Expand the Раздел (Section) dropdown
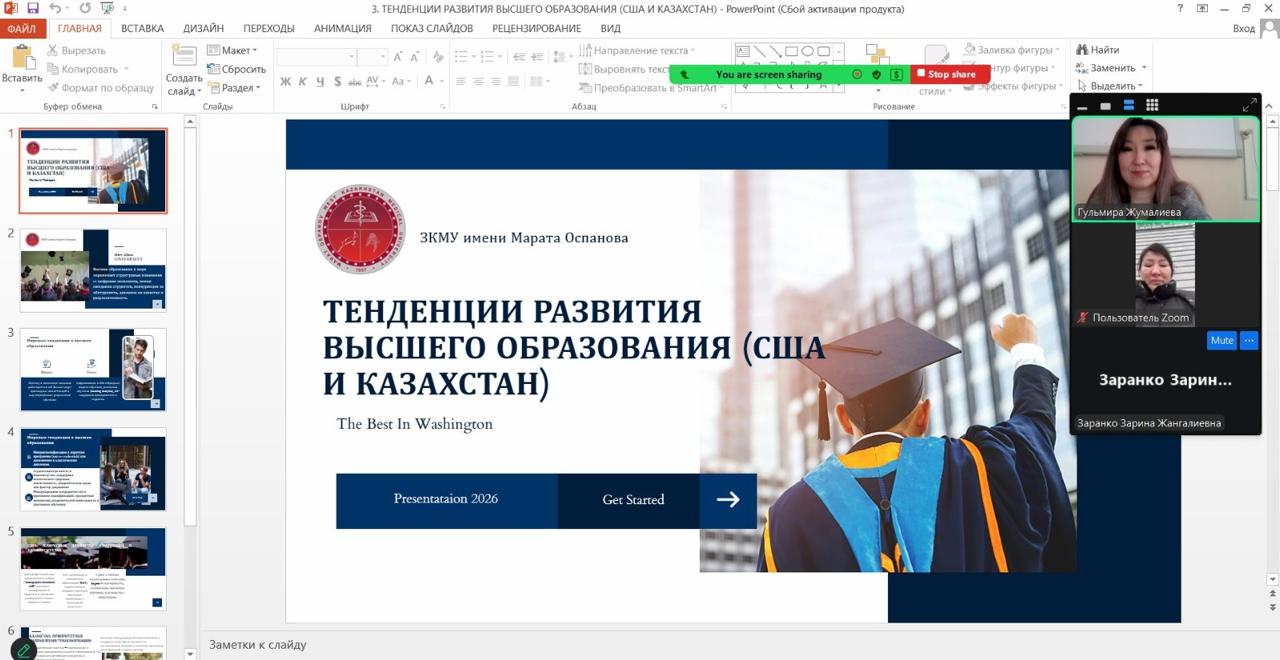The width and height of the screenshot is (1280, 660). click(x=235, y=88)
